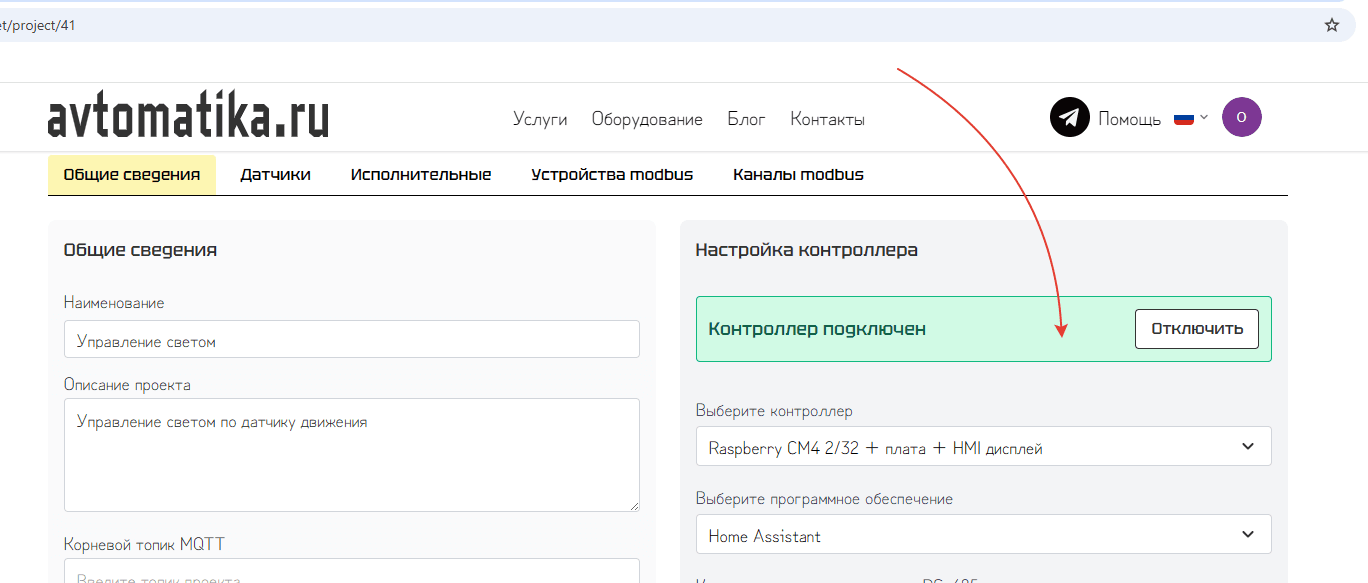Open the 'Контакты' link

pos(827,119)
